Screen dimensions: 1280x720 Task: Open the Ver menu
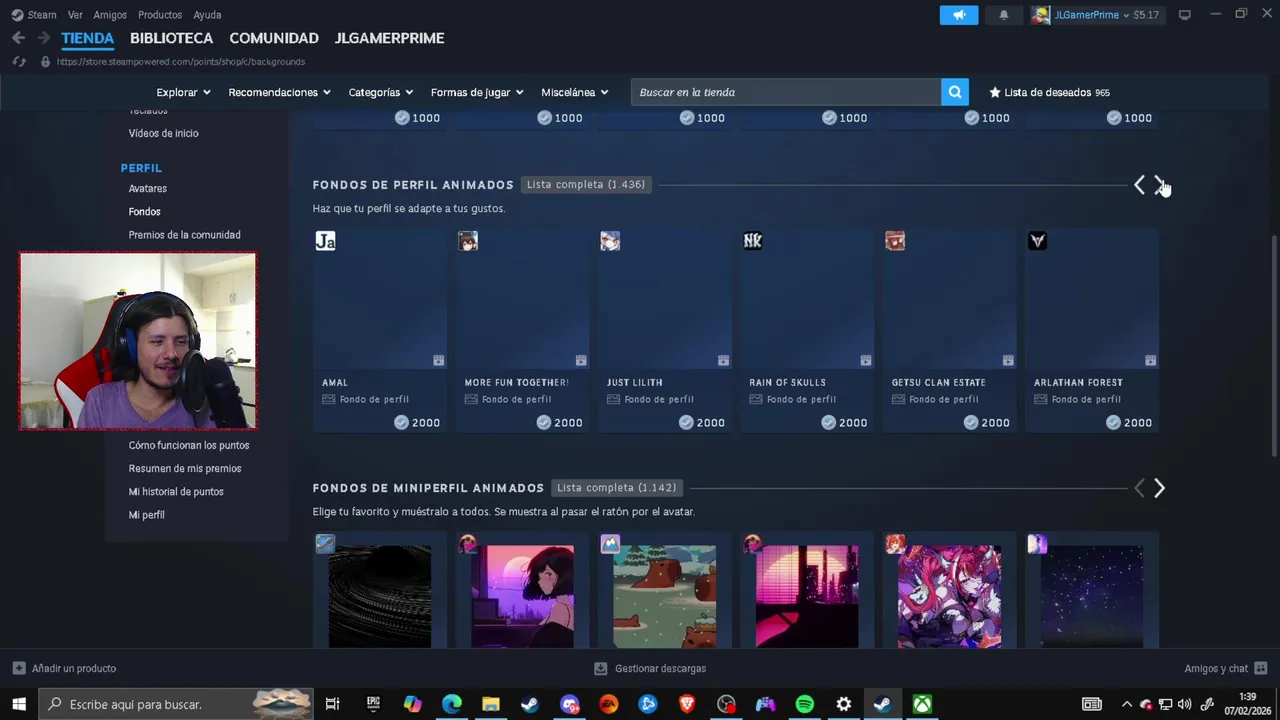[75, 15]
